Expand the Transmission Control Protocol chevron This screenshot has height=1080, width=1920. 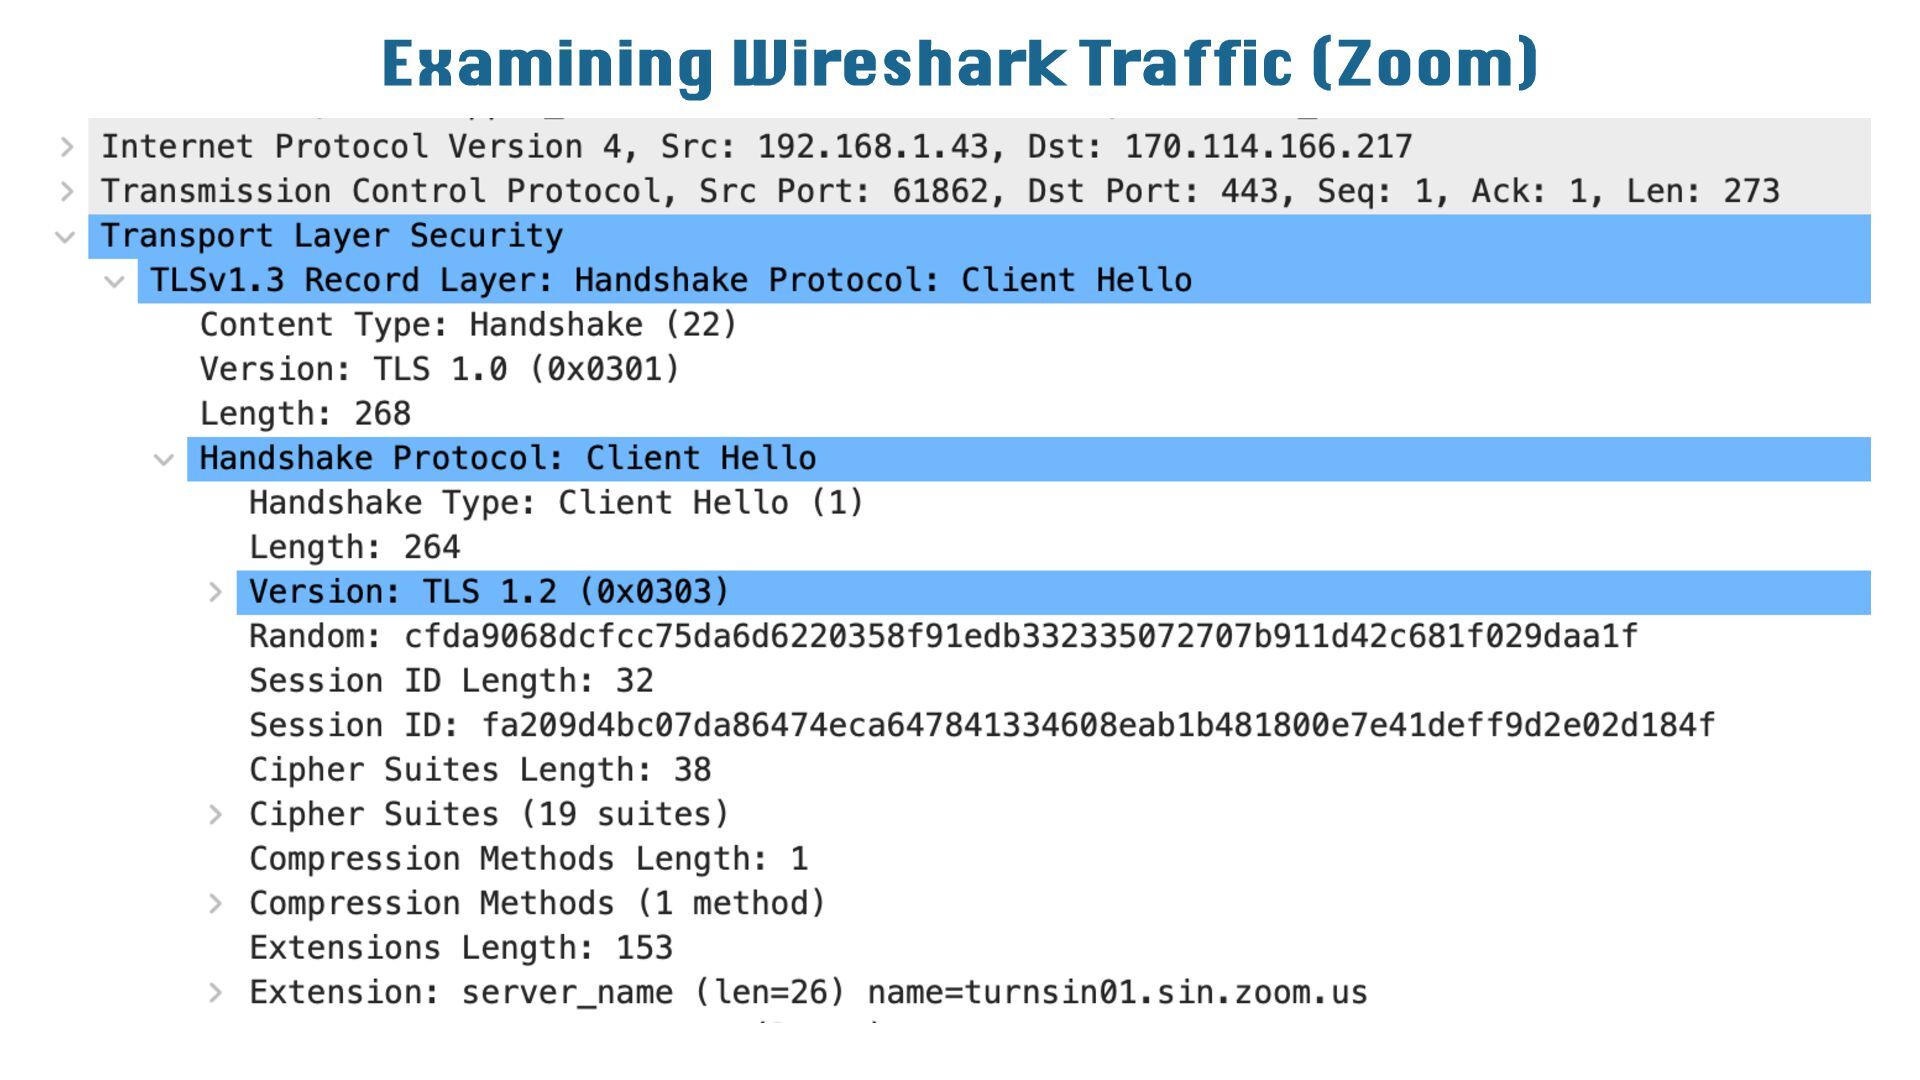pos(67,191)
